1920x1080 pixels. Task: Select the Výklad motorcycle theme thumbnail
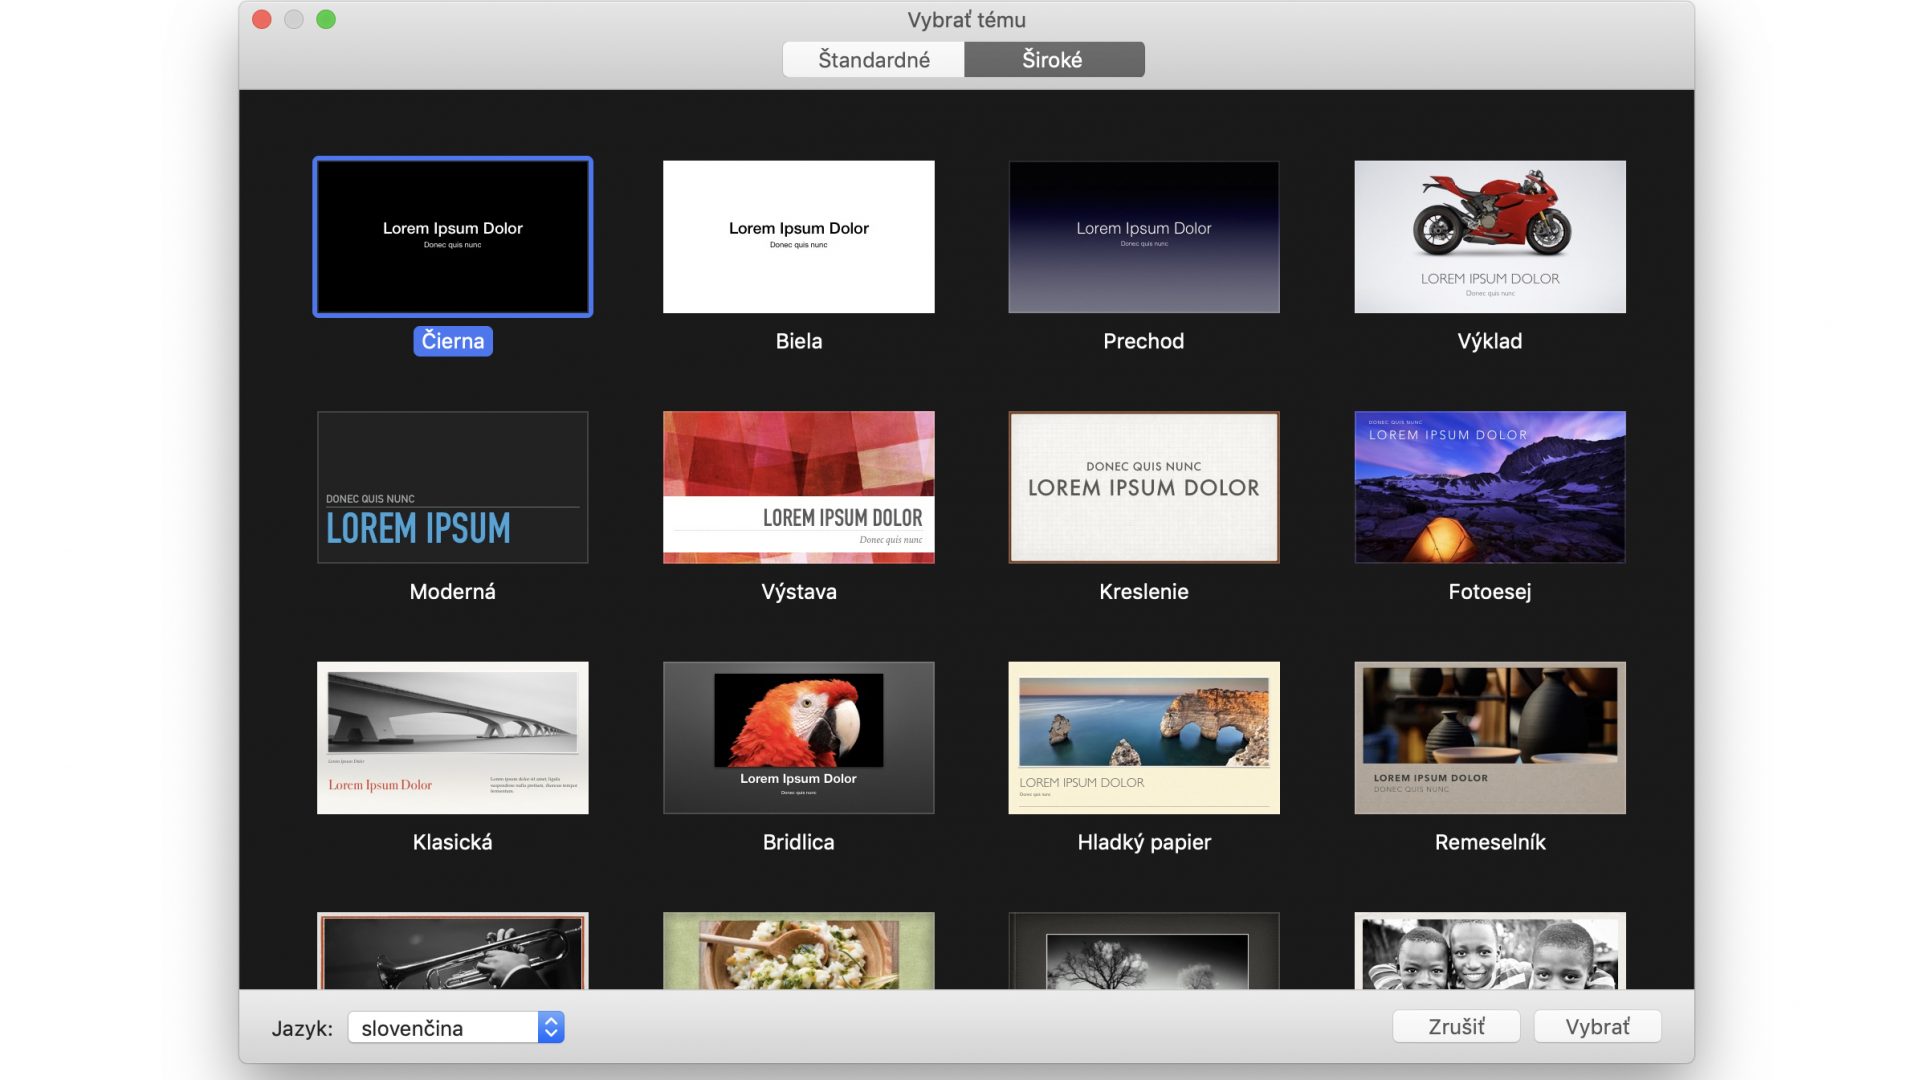[x=1490, y=237]
